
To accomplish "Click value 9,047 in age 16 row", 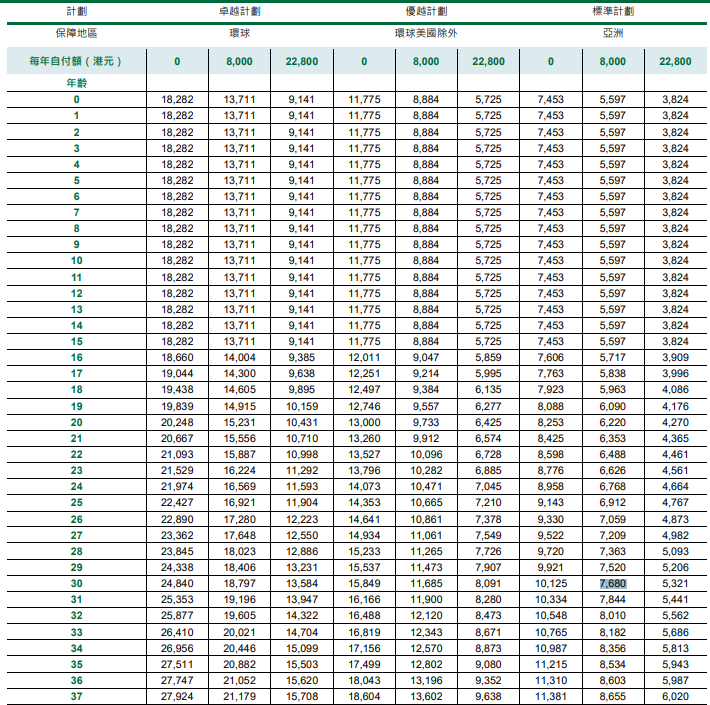I will click(426, 357).
